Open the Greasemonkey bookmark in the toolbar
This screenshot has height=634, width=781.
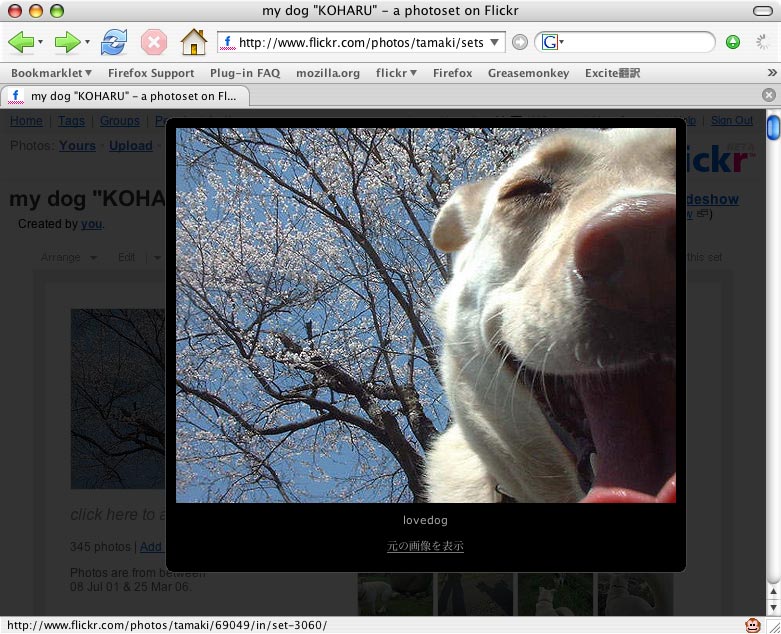[528, 73]
